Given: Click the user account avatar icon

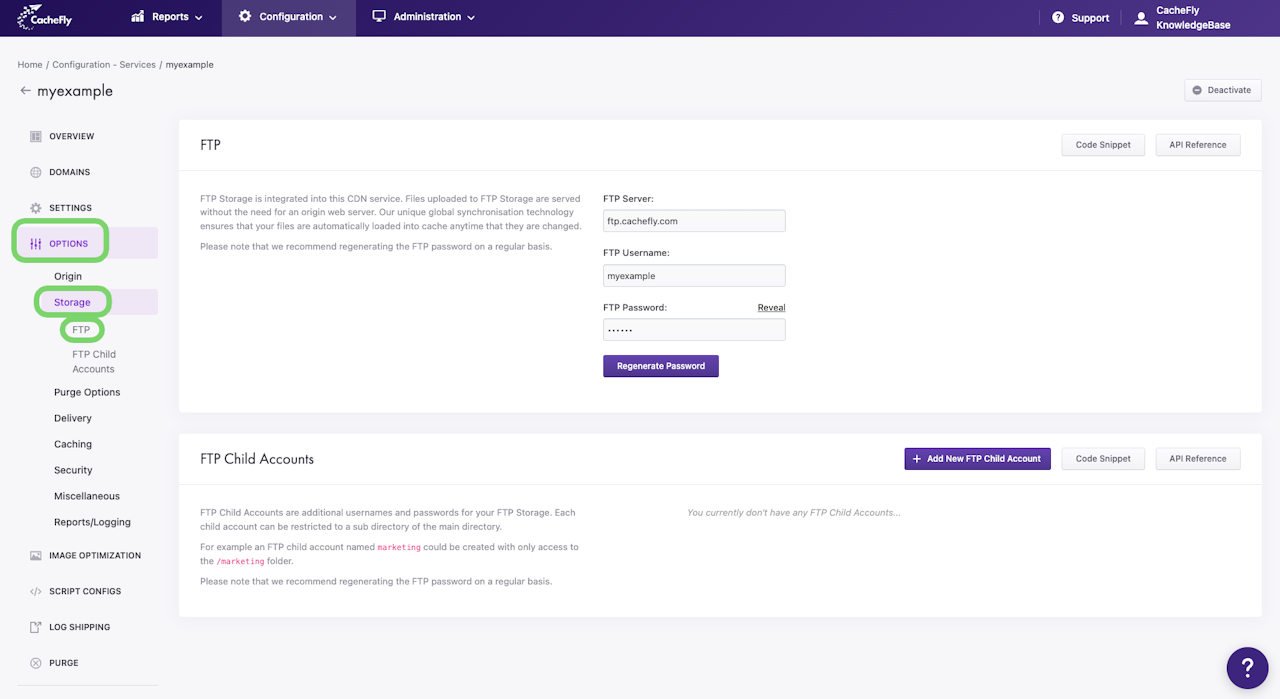Looking at the screenshot, I should click(1141, 18).
